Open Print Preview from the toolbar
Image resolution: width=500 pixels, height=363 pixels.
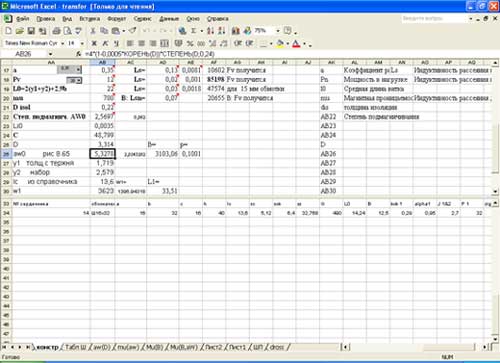click(x=67, y=31)
